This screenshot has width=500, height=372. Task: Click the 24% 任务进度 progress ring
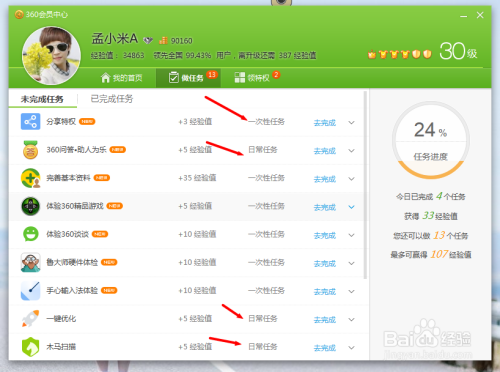[x=431, y=140]
